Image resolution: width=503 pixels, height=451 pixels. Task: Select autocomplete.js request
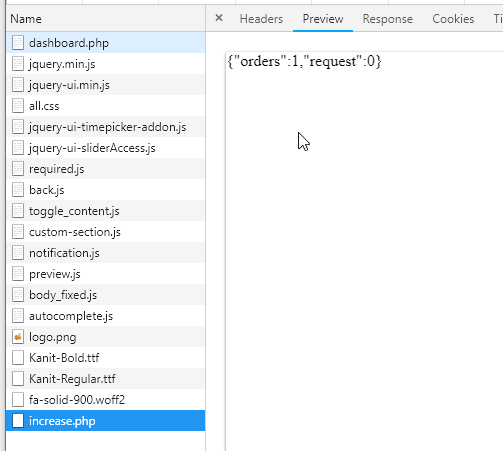pos(106,316)
